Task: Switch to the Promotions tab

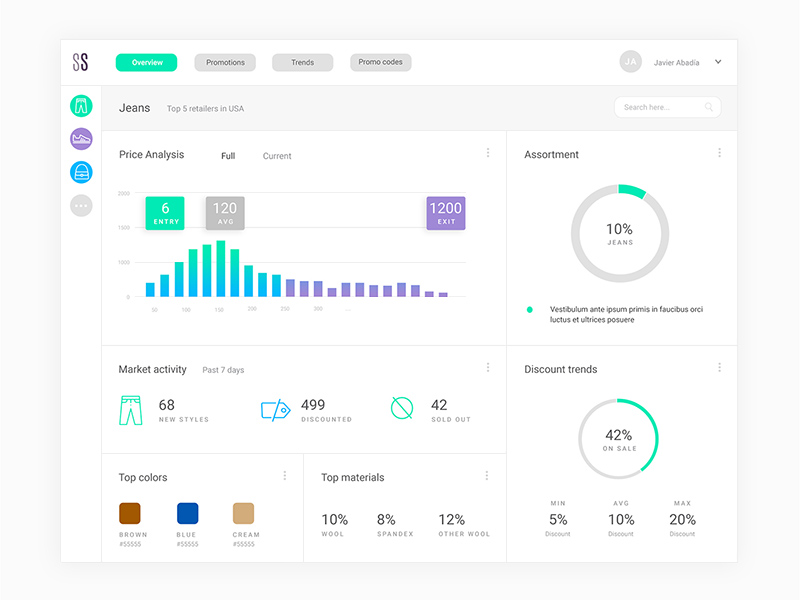Action: (224, 62)
